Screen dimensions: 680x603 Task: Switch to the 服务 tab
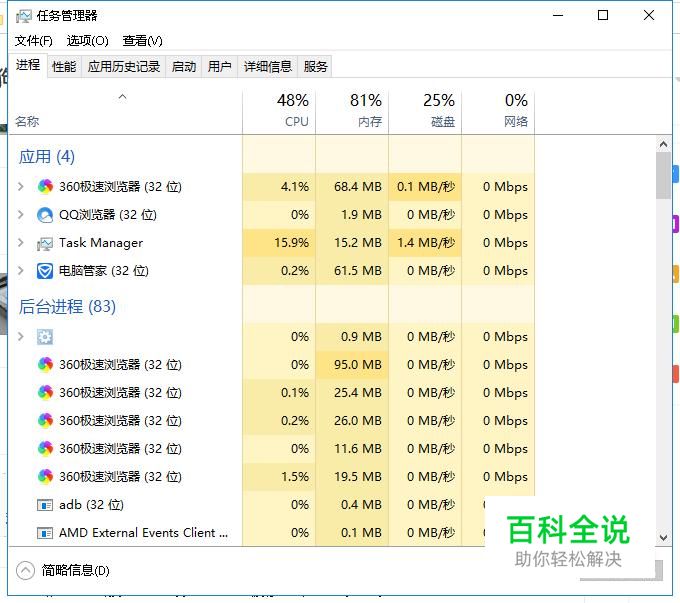[x=315, y=67]
